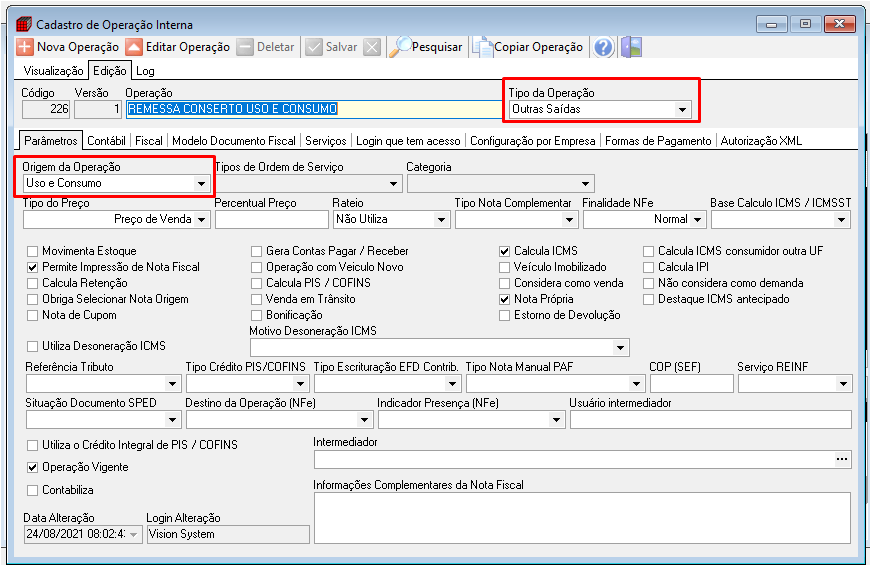Uncheck Permite Impressão de Nota Fiscal
The height and width of the screenshot is (566, 870).
coord(33,267)
